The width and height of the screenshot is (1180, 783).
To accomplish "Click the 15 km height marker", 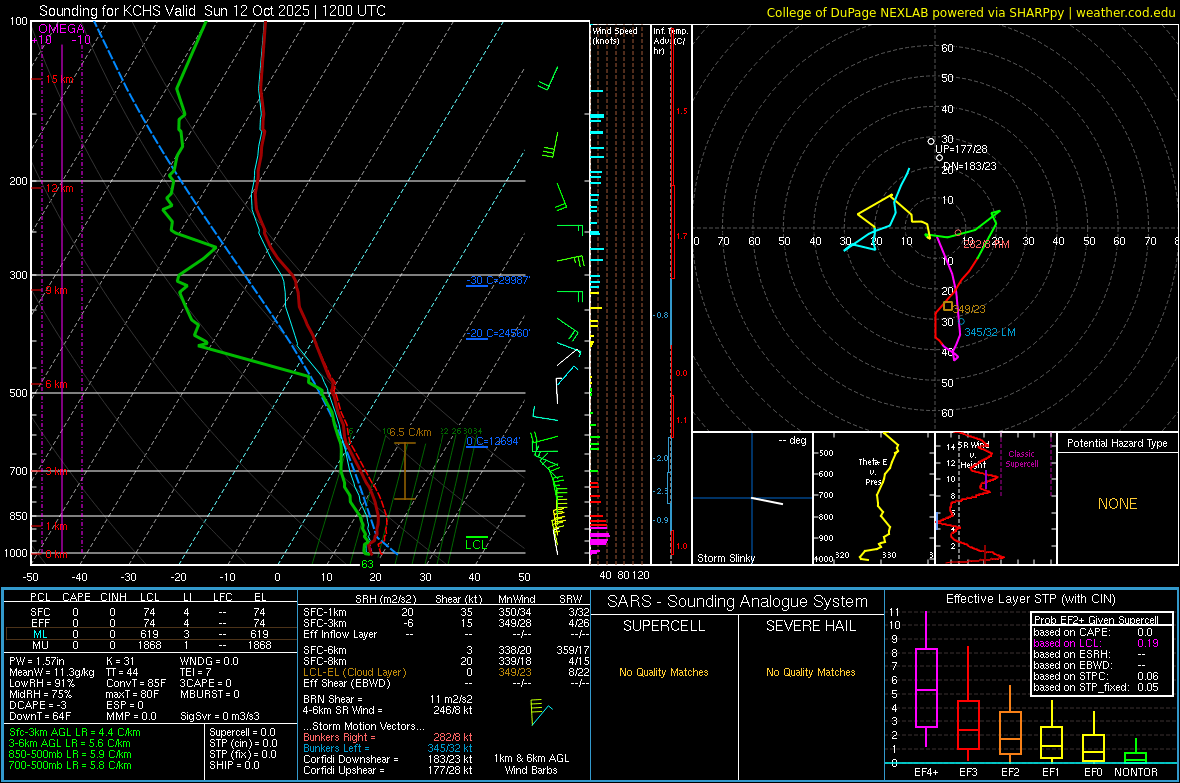I will tap(59, 79).
